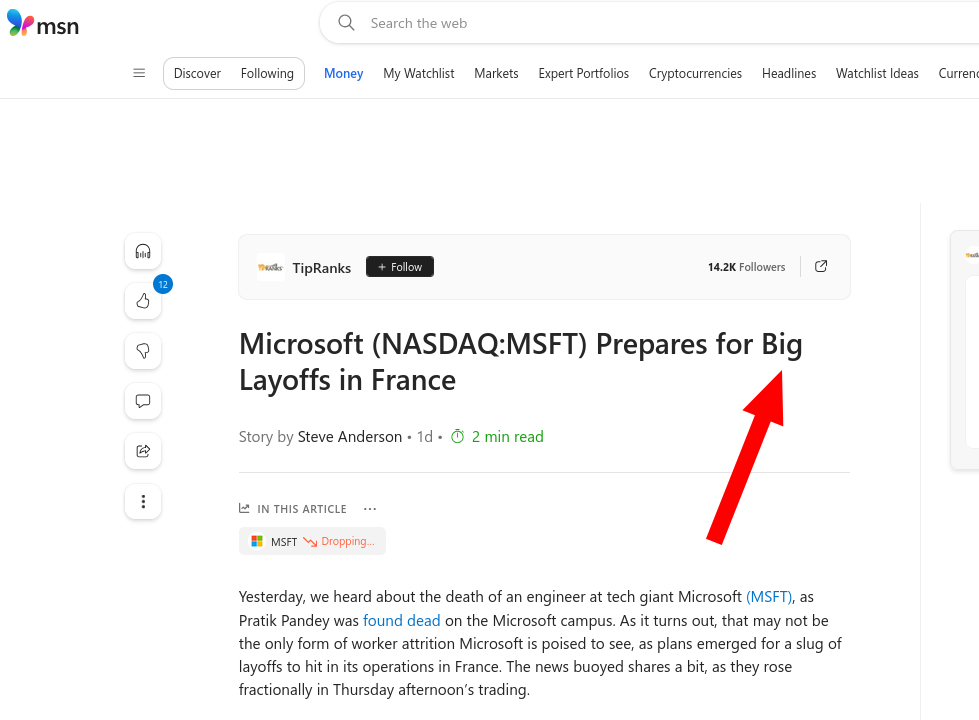The image size is (979, 720).
Task: Switch to the Following tab
Action: pos(267,72)
